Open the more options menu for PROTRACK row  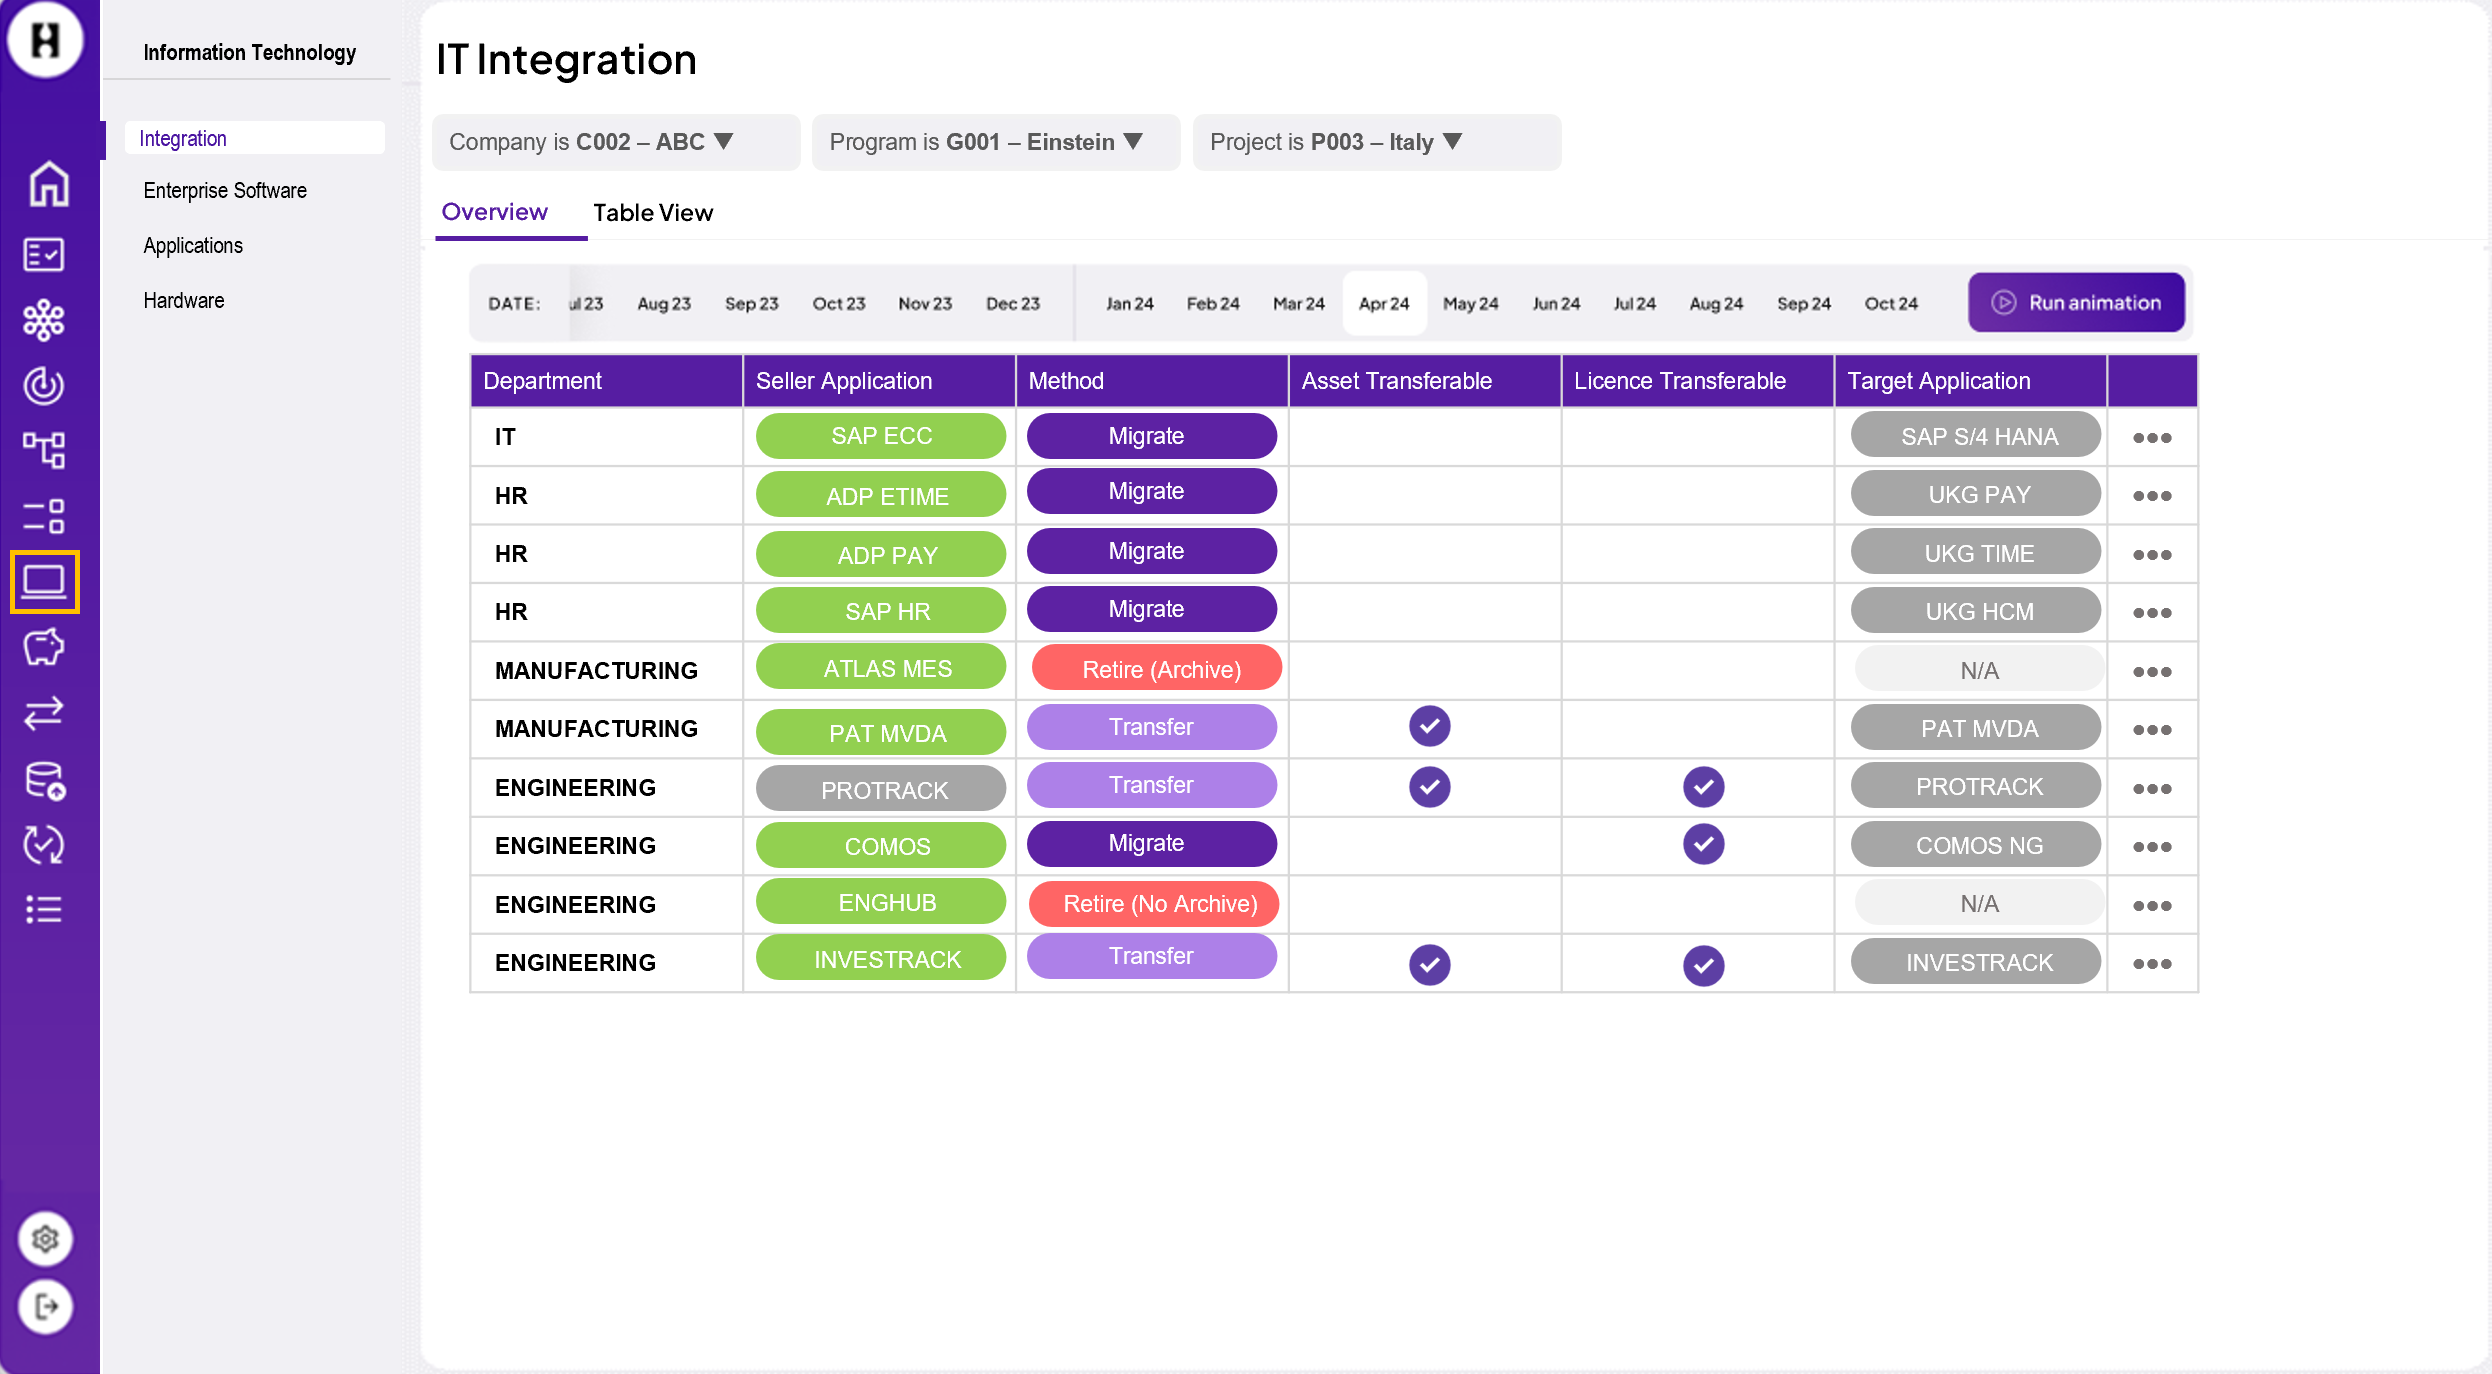coord(2152,789)
